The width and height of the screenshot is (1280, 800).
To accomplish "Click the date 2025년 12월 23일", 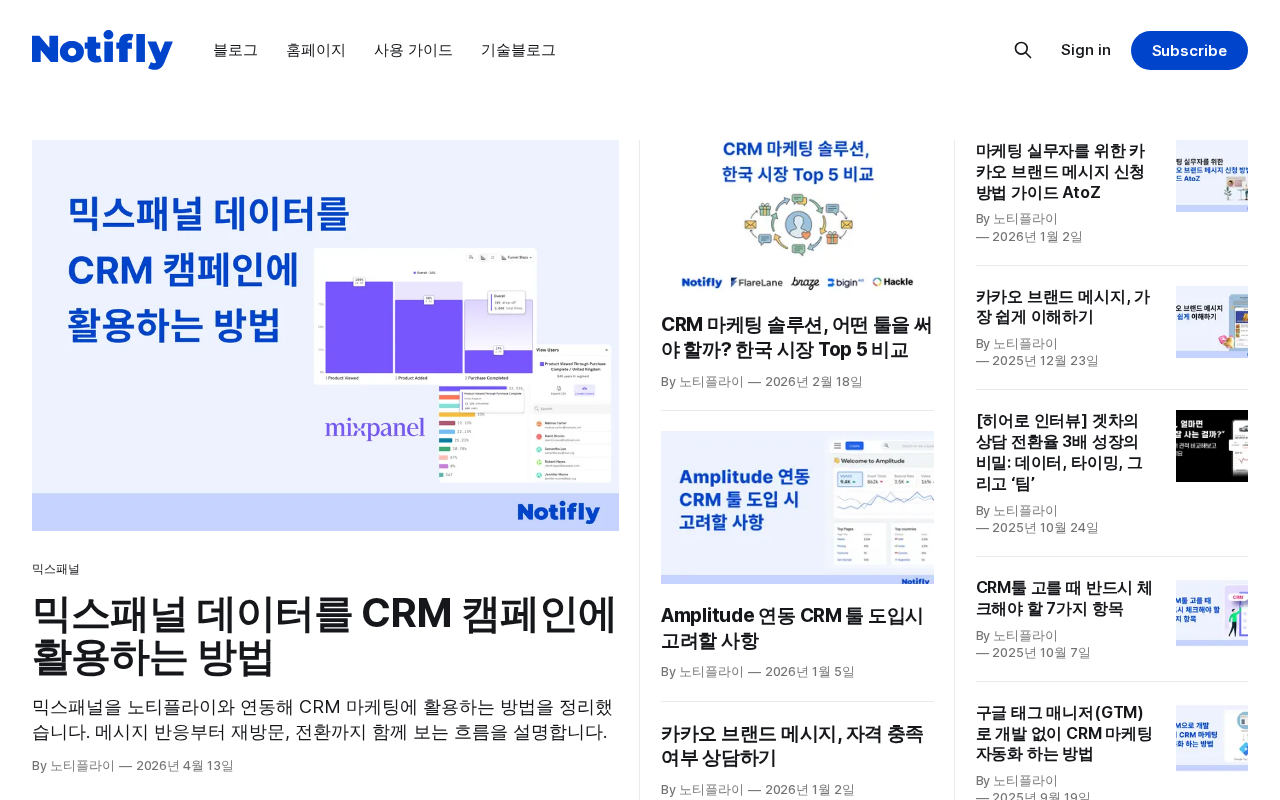I will [x=1045, y=360].
